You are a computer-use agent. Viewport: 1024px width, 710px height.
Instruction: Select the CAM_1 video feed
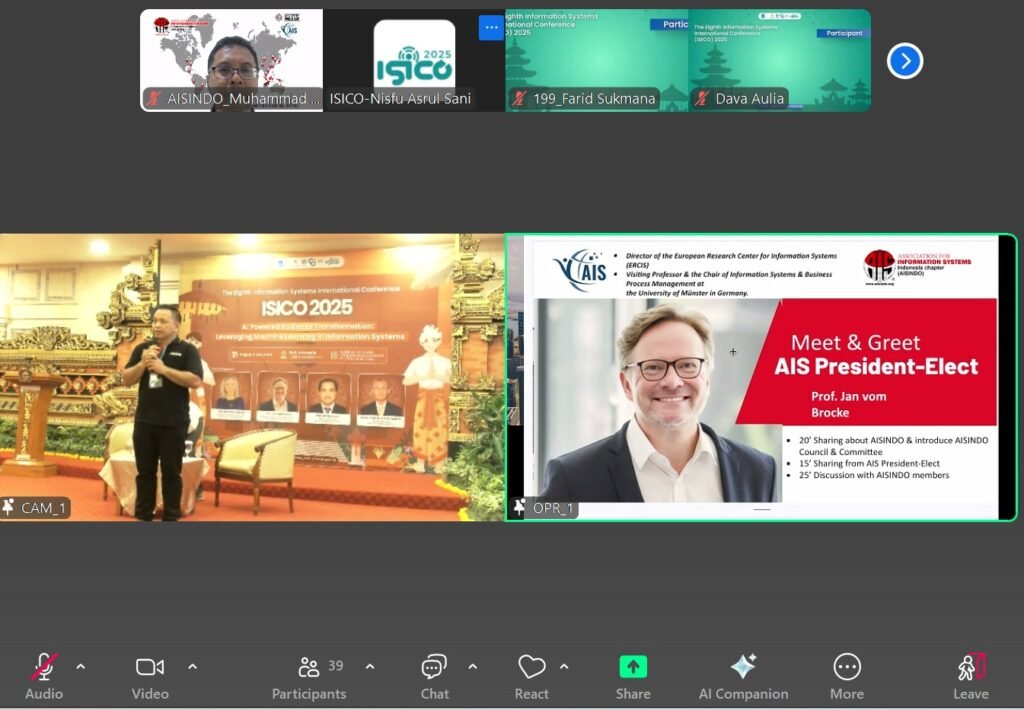click(x=252, y=378)
